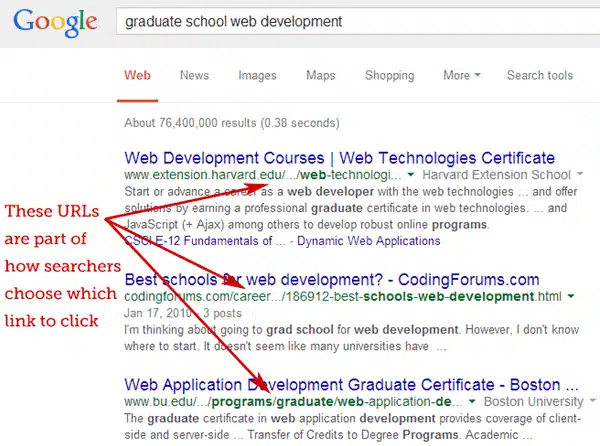Click the Harvard Extension School label
This screenshot has height=446, width=600.
(x=486, y=176)
